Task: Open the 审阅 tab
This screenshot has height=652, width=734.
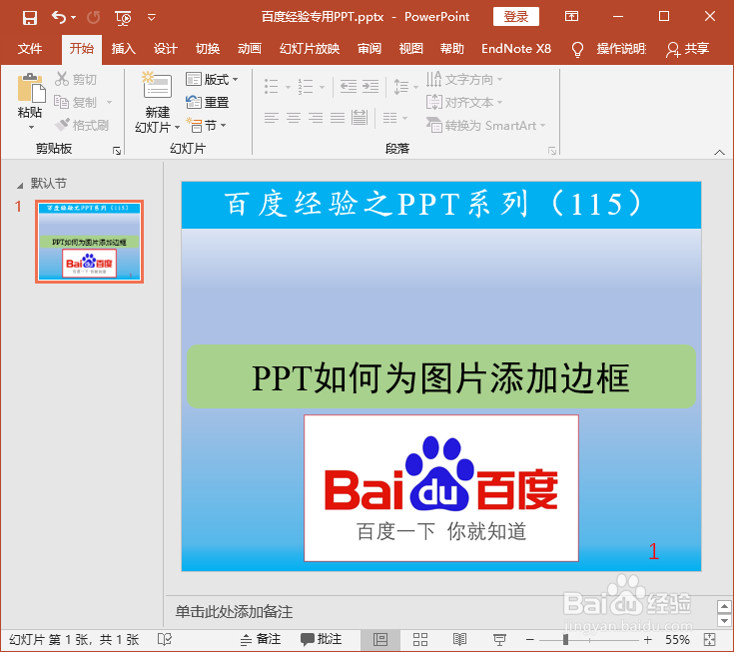Action: pyautogui.click(x=369, y=49)
